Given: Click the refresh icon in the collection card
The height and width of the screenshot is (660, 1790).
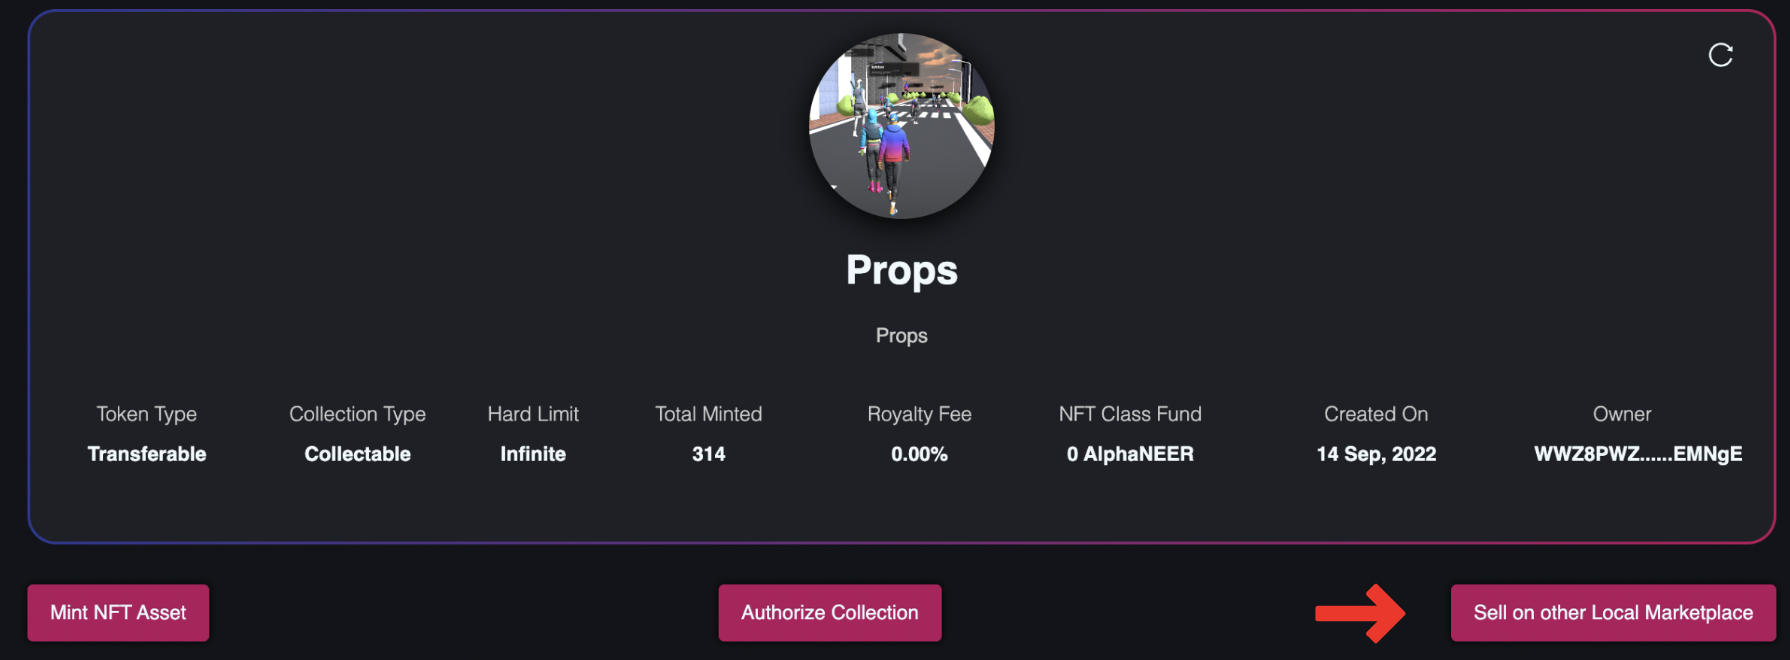Looking at the screenshot, I should pos(1720,55).
